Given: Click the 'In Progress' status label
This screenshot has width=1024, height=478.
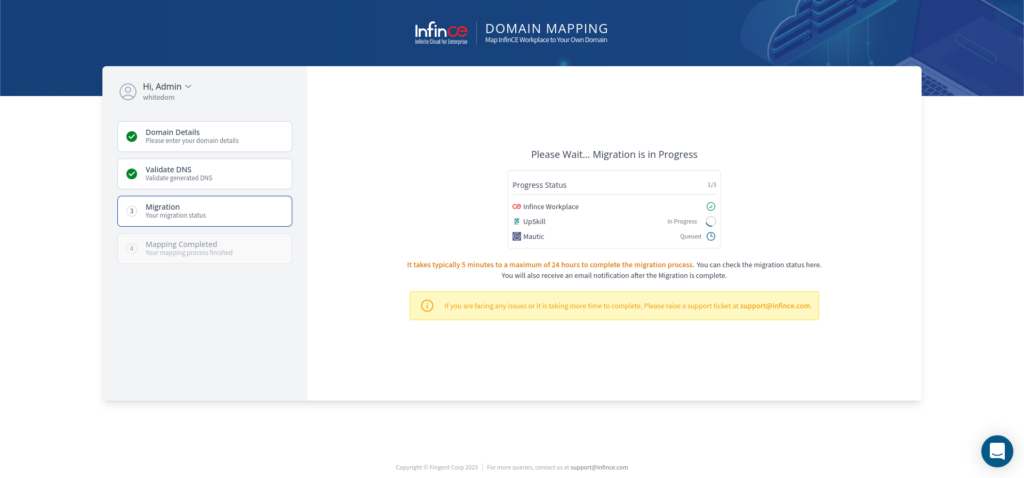Looking at the screenshot, I should pos(682,221).
